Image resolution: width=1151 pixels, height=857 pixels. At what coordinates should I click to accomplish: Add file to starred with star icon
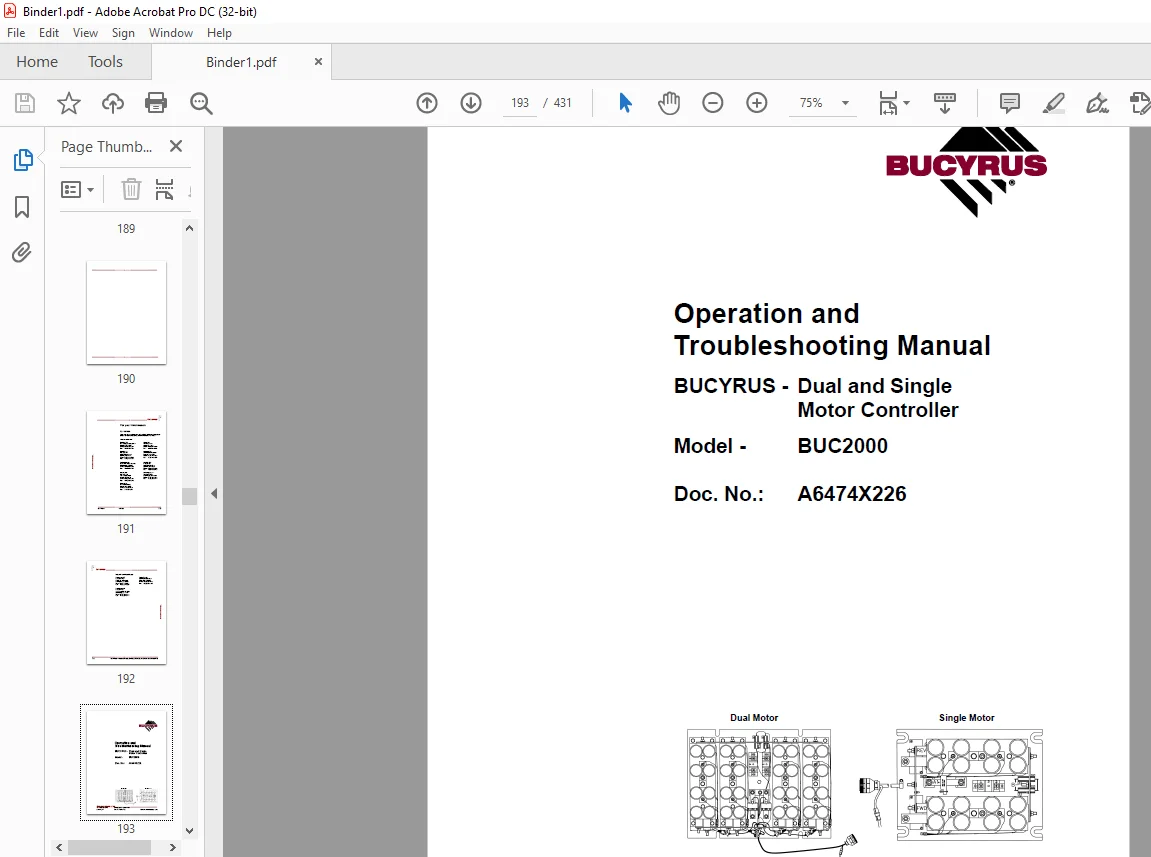click(x=68, y=103)
